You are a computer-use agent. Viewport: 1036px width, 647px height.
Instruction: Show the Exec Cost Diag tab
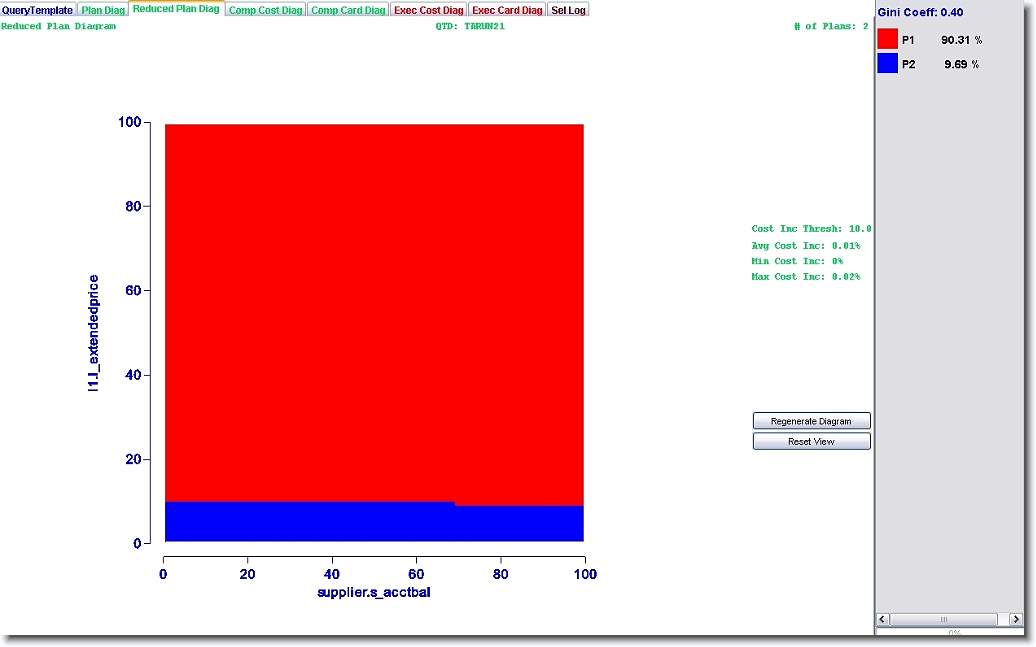click(x=428, y=10)
